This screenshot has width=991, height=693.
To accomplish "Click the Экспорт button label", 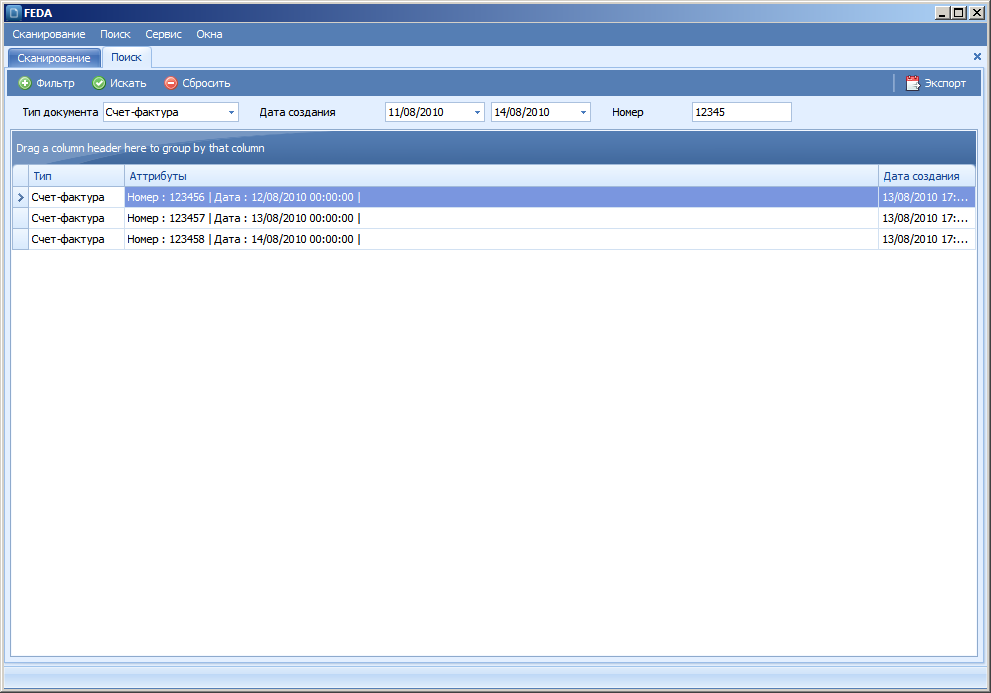I will [x=945, y=83].
